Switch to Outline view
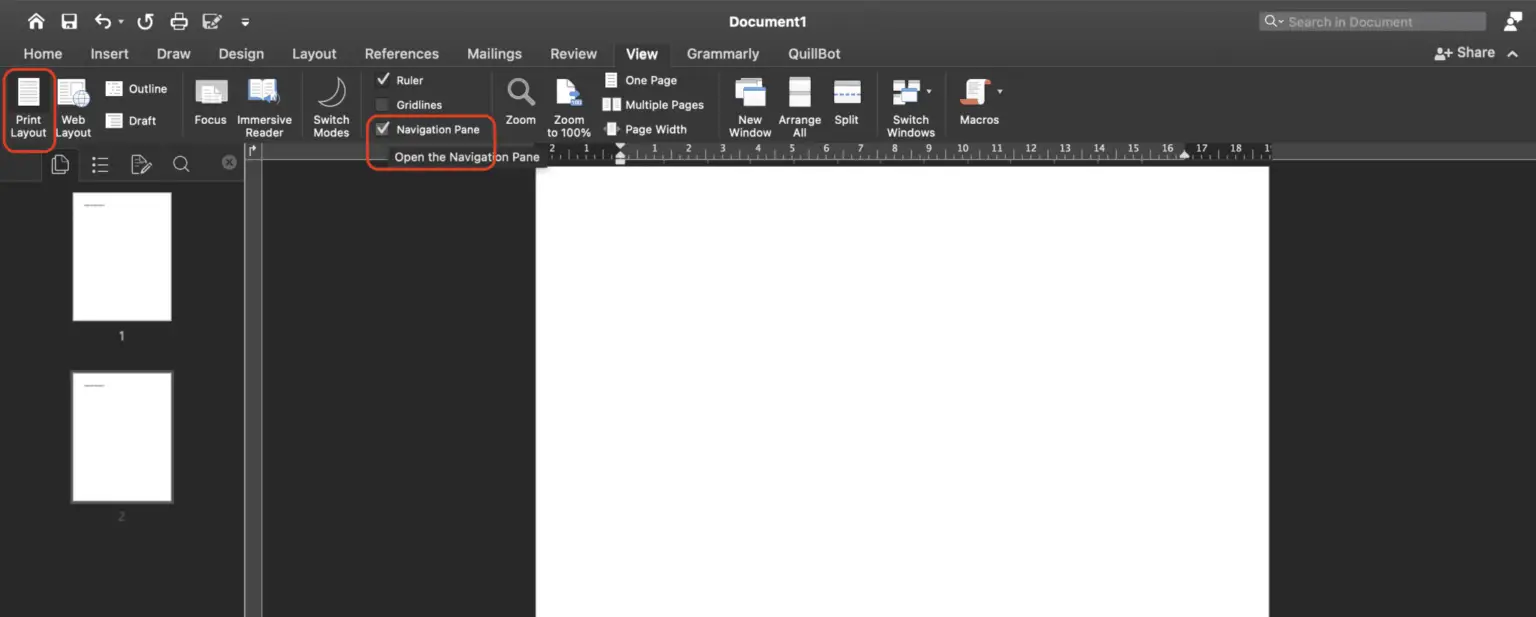This screenshot has height=617, width=1536. (x=137, y=89)
